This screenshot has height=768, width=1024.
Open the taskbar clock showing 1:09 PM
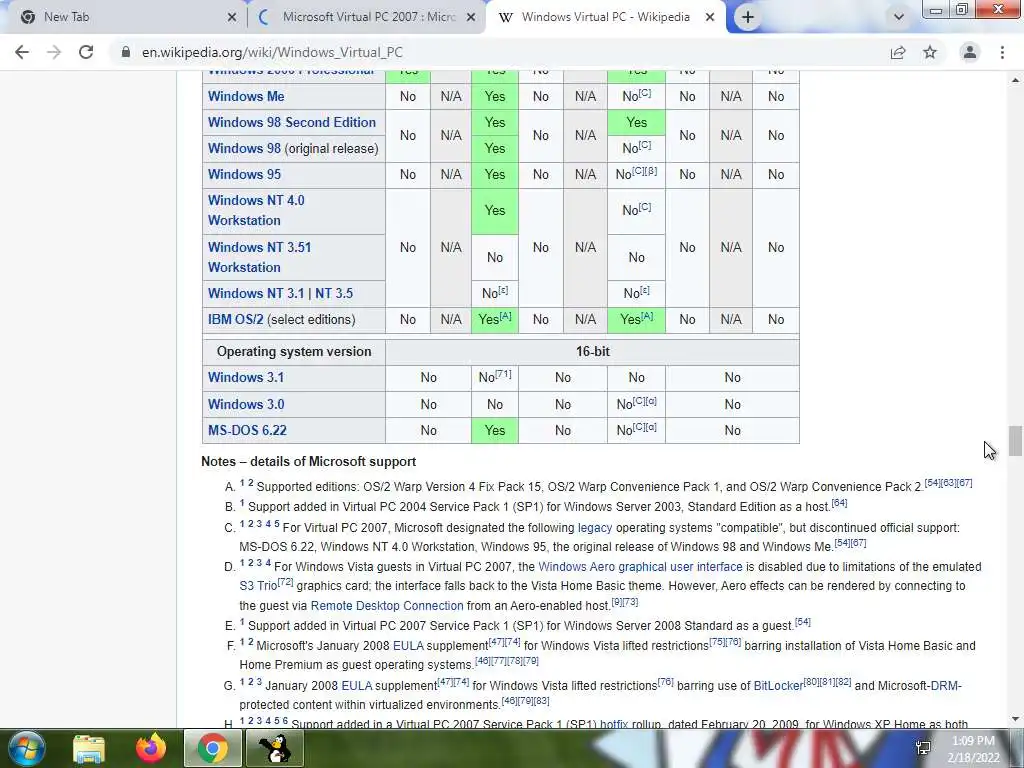(973, 749)
